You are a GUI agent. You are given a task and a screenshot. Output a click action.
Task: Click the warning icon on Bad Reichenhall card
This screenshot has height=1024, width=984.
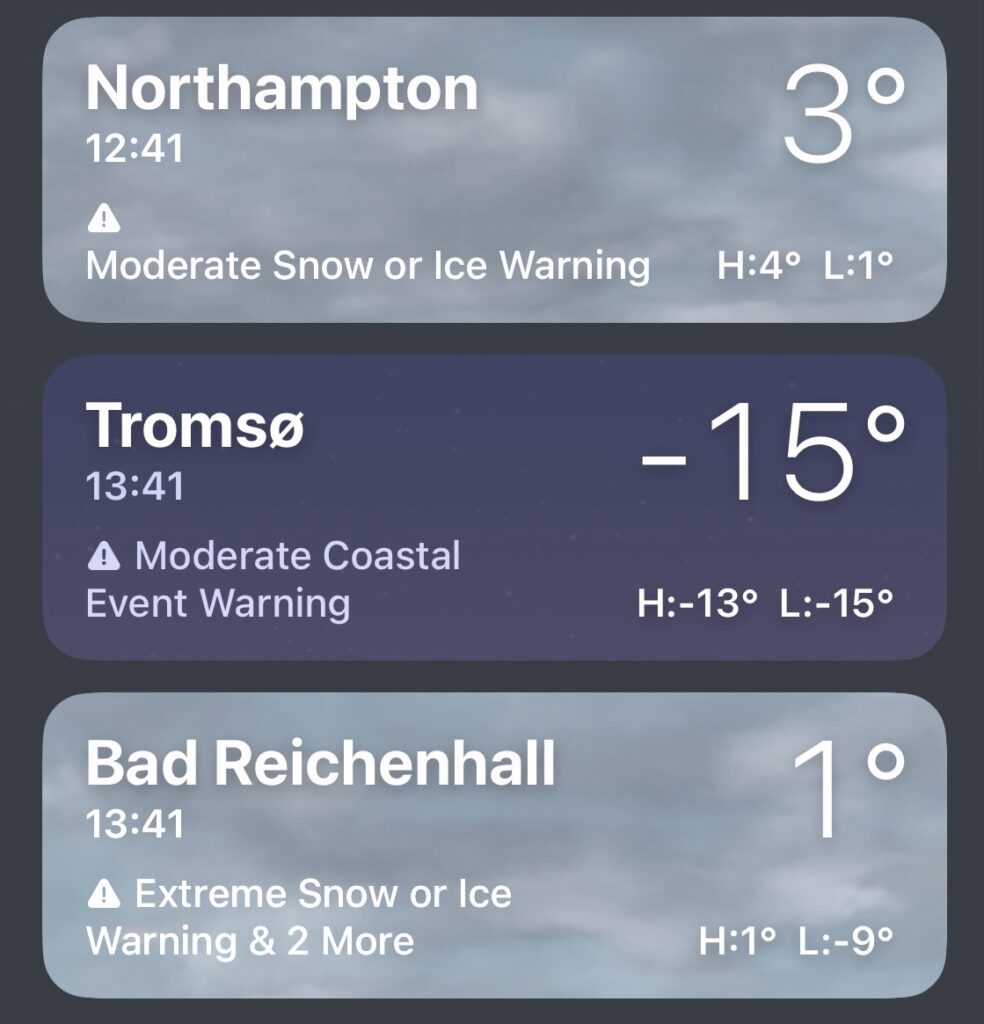[104, 894]
